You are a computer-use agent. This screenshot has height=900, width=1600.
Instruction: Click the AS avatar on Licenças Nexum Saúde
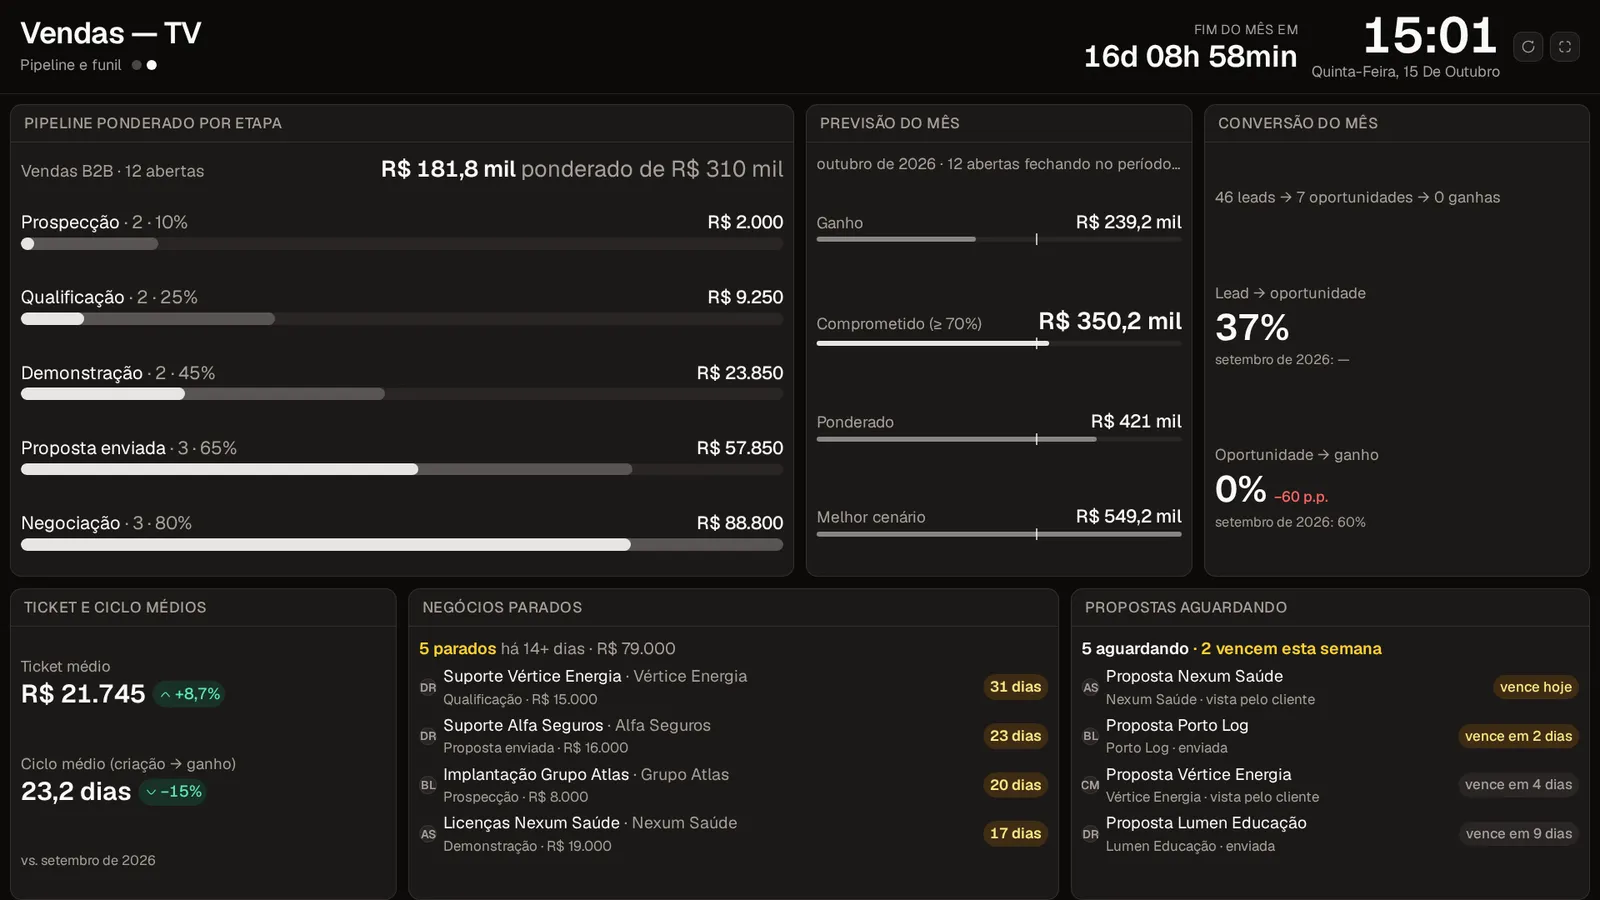(x=428, y=834)
